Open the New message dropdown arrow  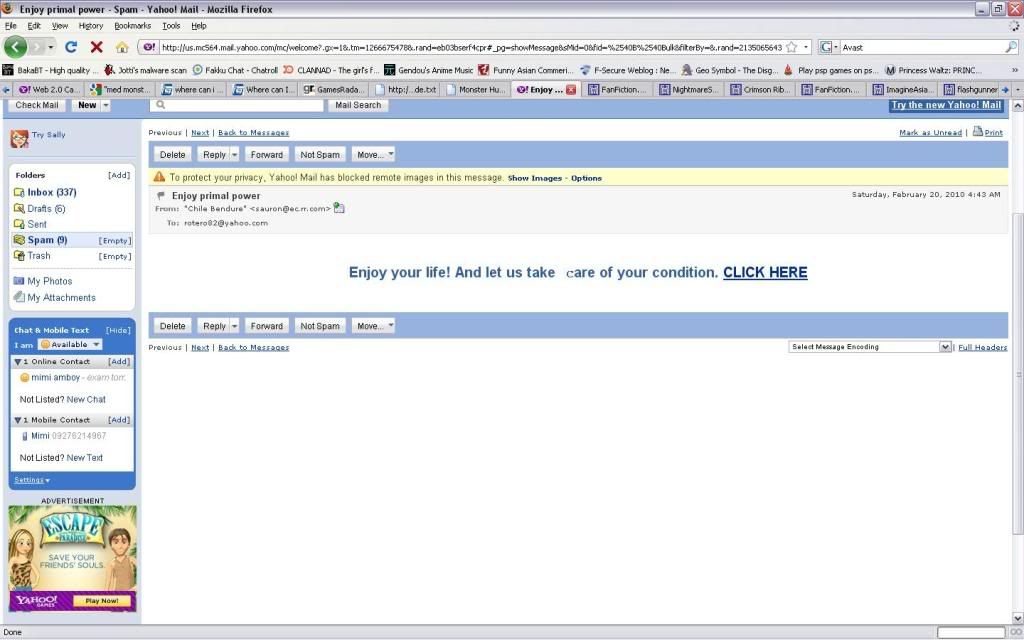(x=106, y=105)
